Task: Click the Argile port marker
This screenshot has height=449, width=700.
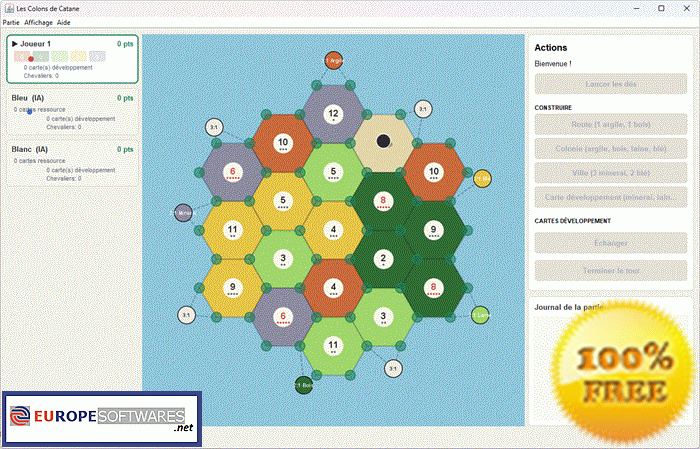Action: (333, 60)
